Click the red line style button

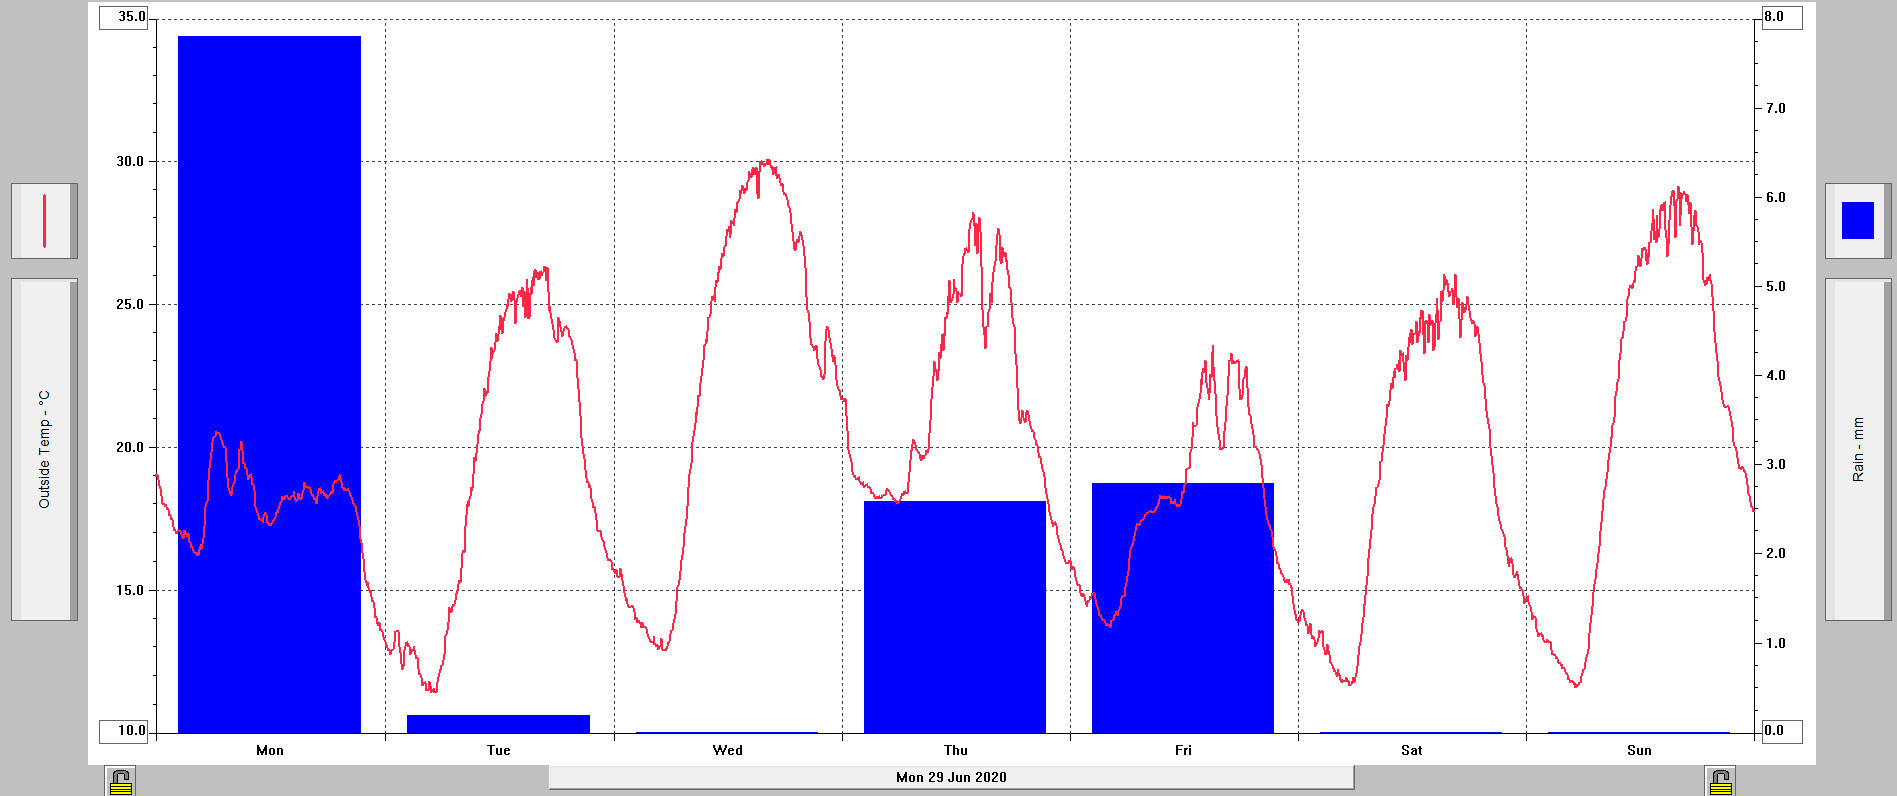pyautogui.click(x=44, y=221)
